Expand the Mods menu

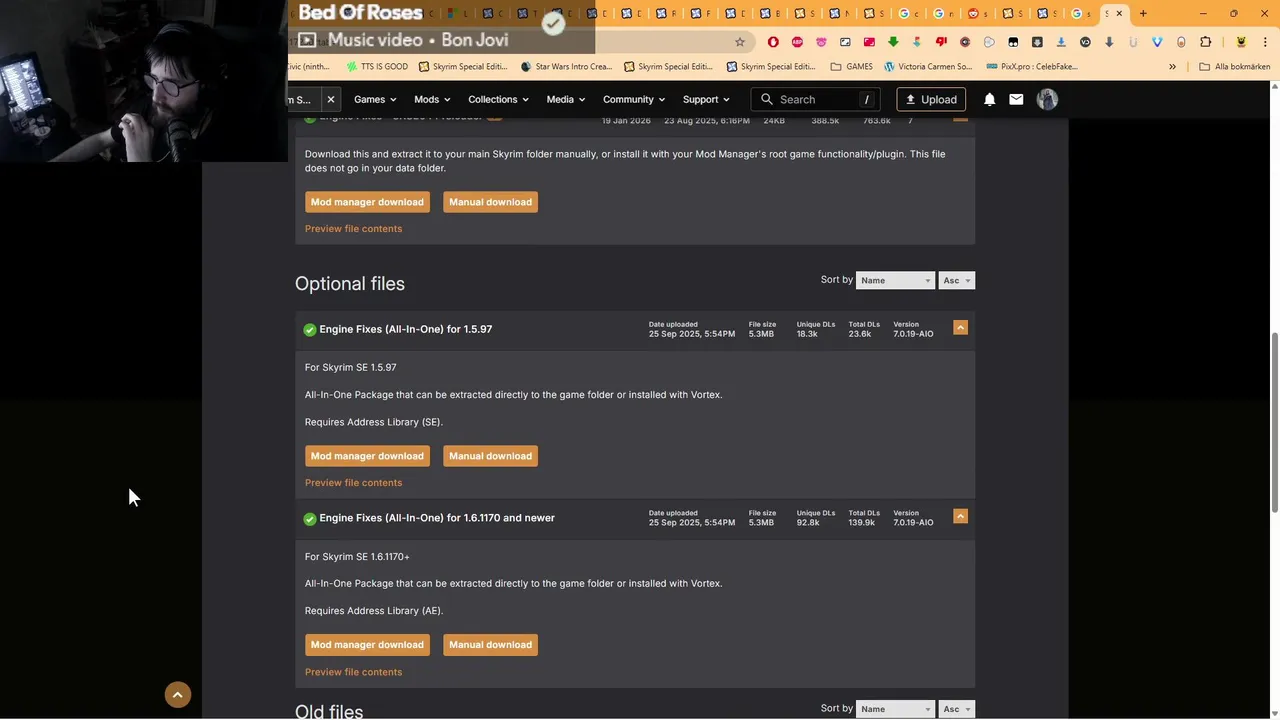[x=432, y=99]
